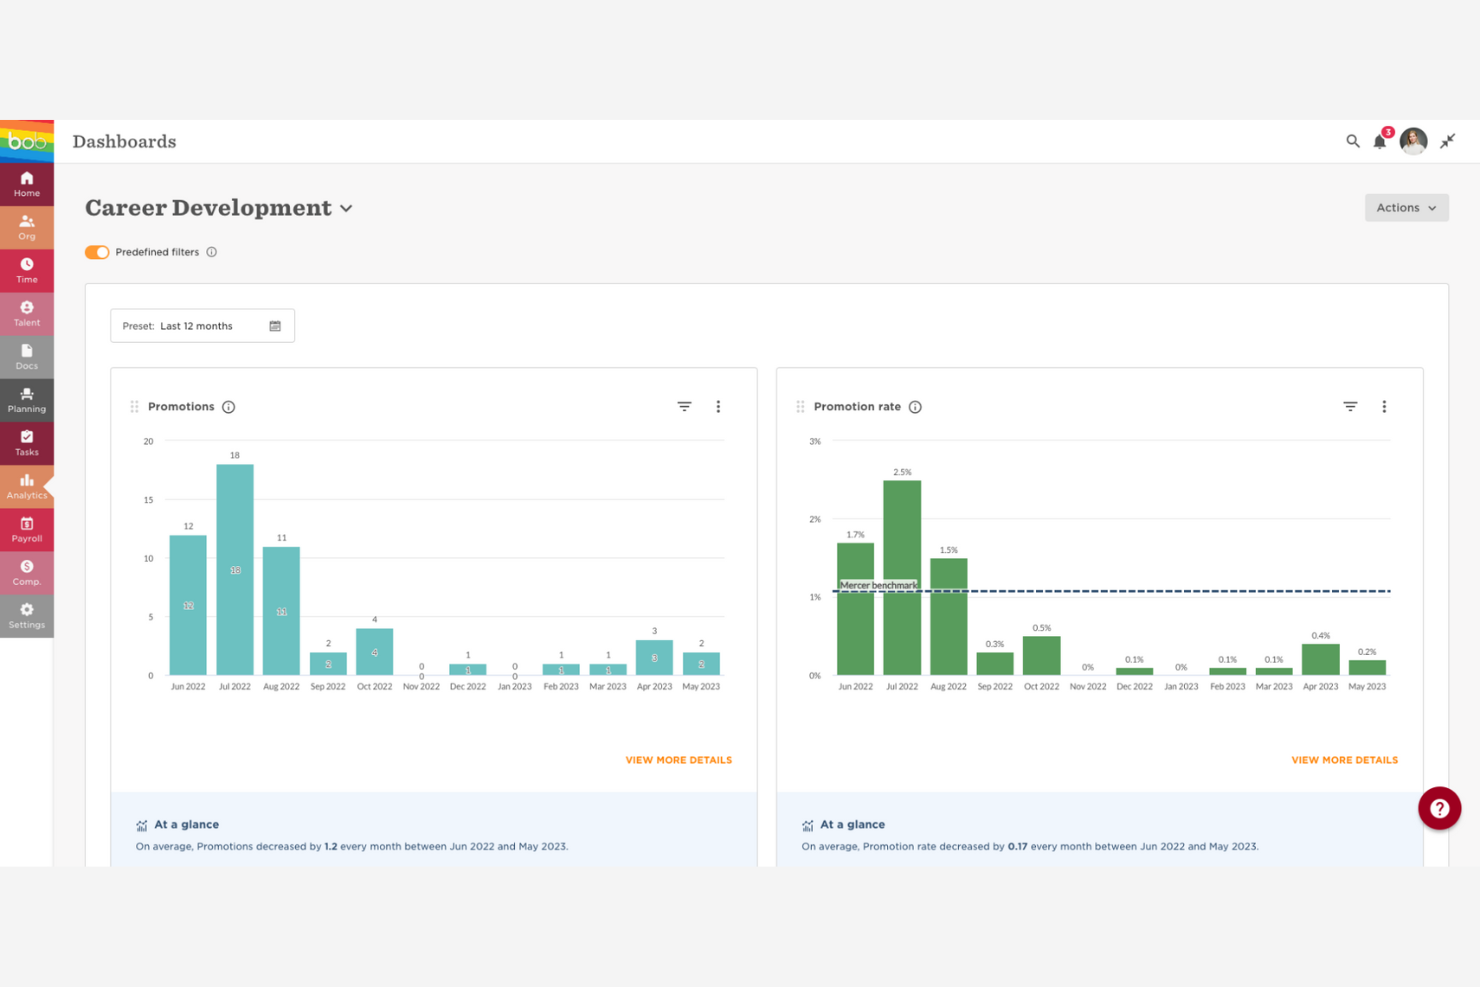
Task: Click the Promotion rate widget title
Action: 857,407
